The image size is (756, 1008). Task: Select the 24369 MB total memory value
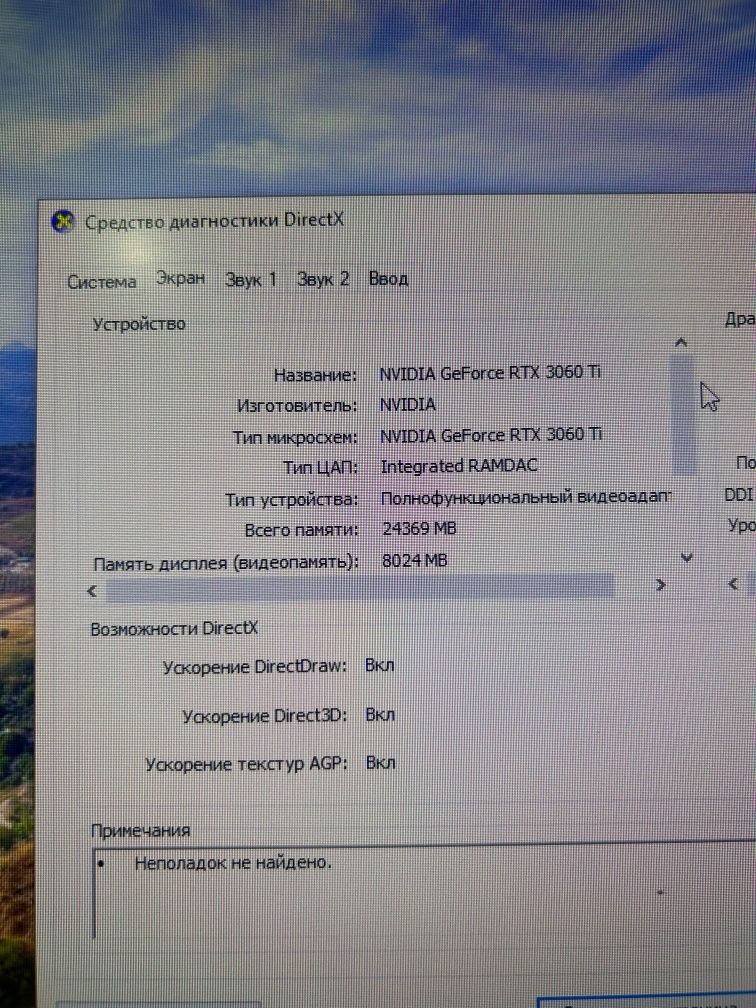419,528
